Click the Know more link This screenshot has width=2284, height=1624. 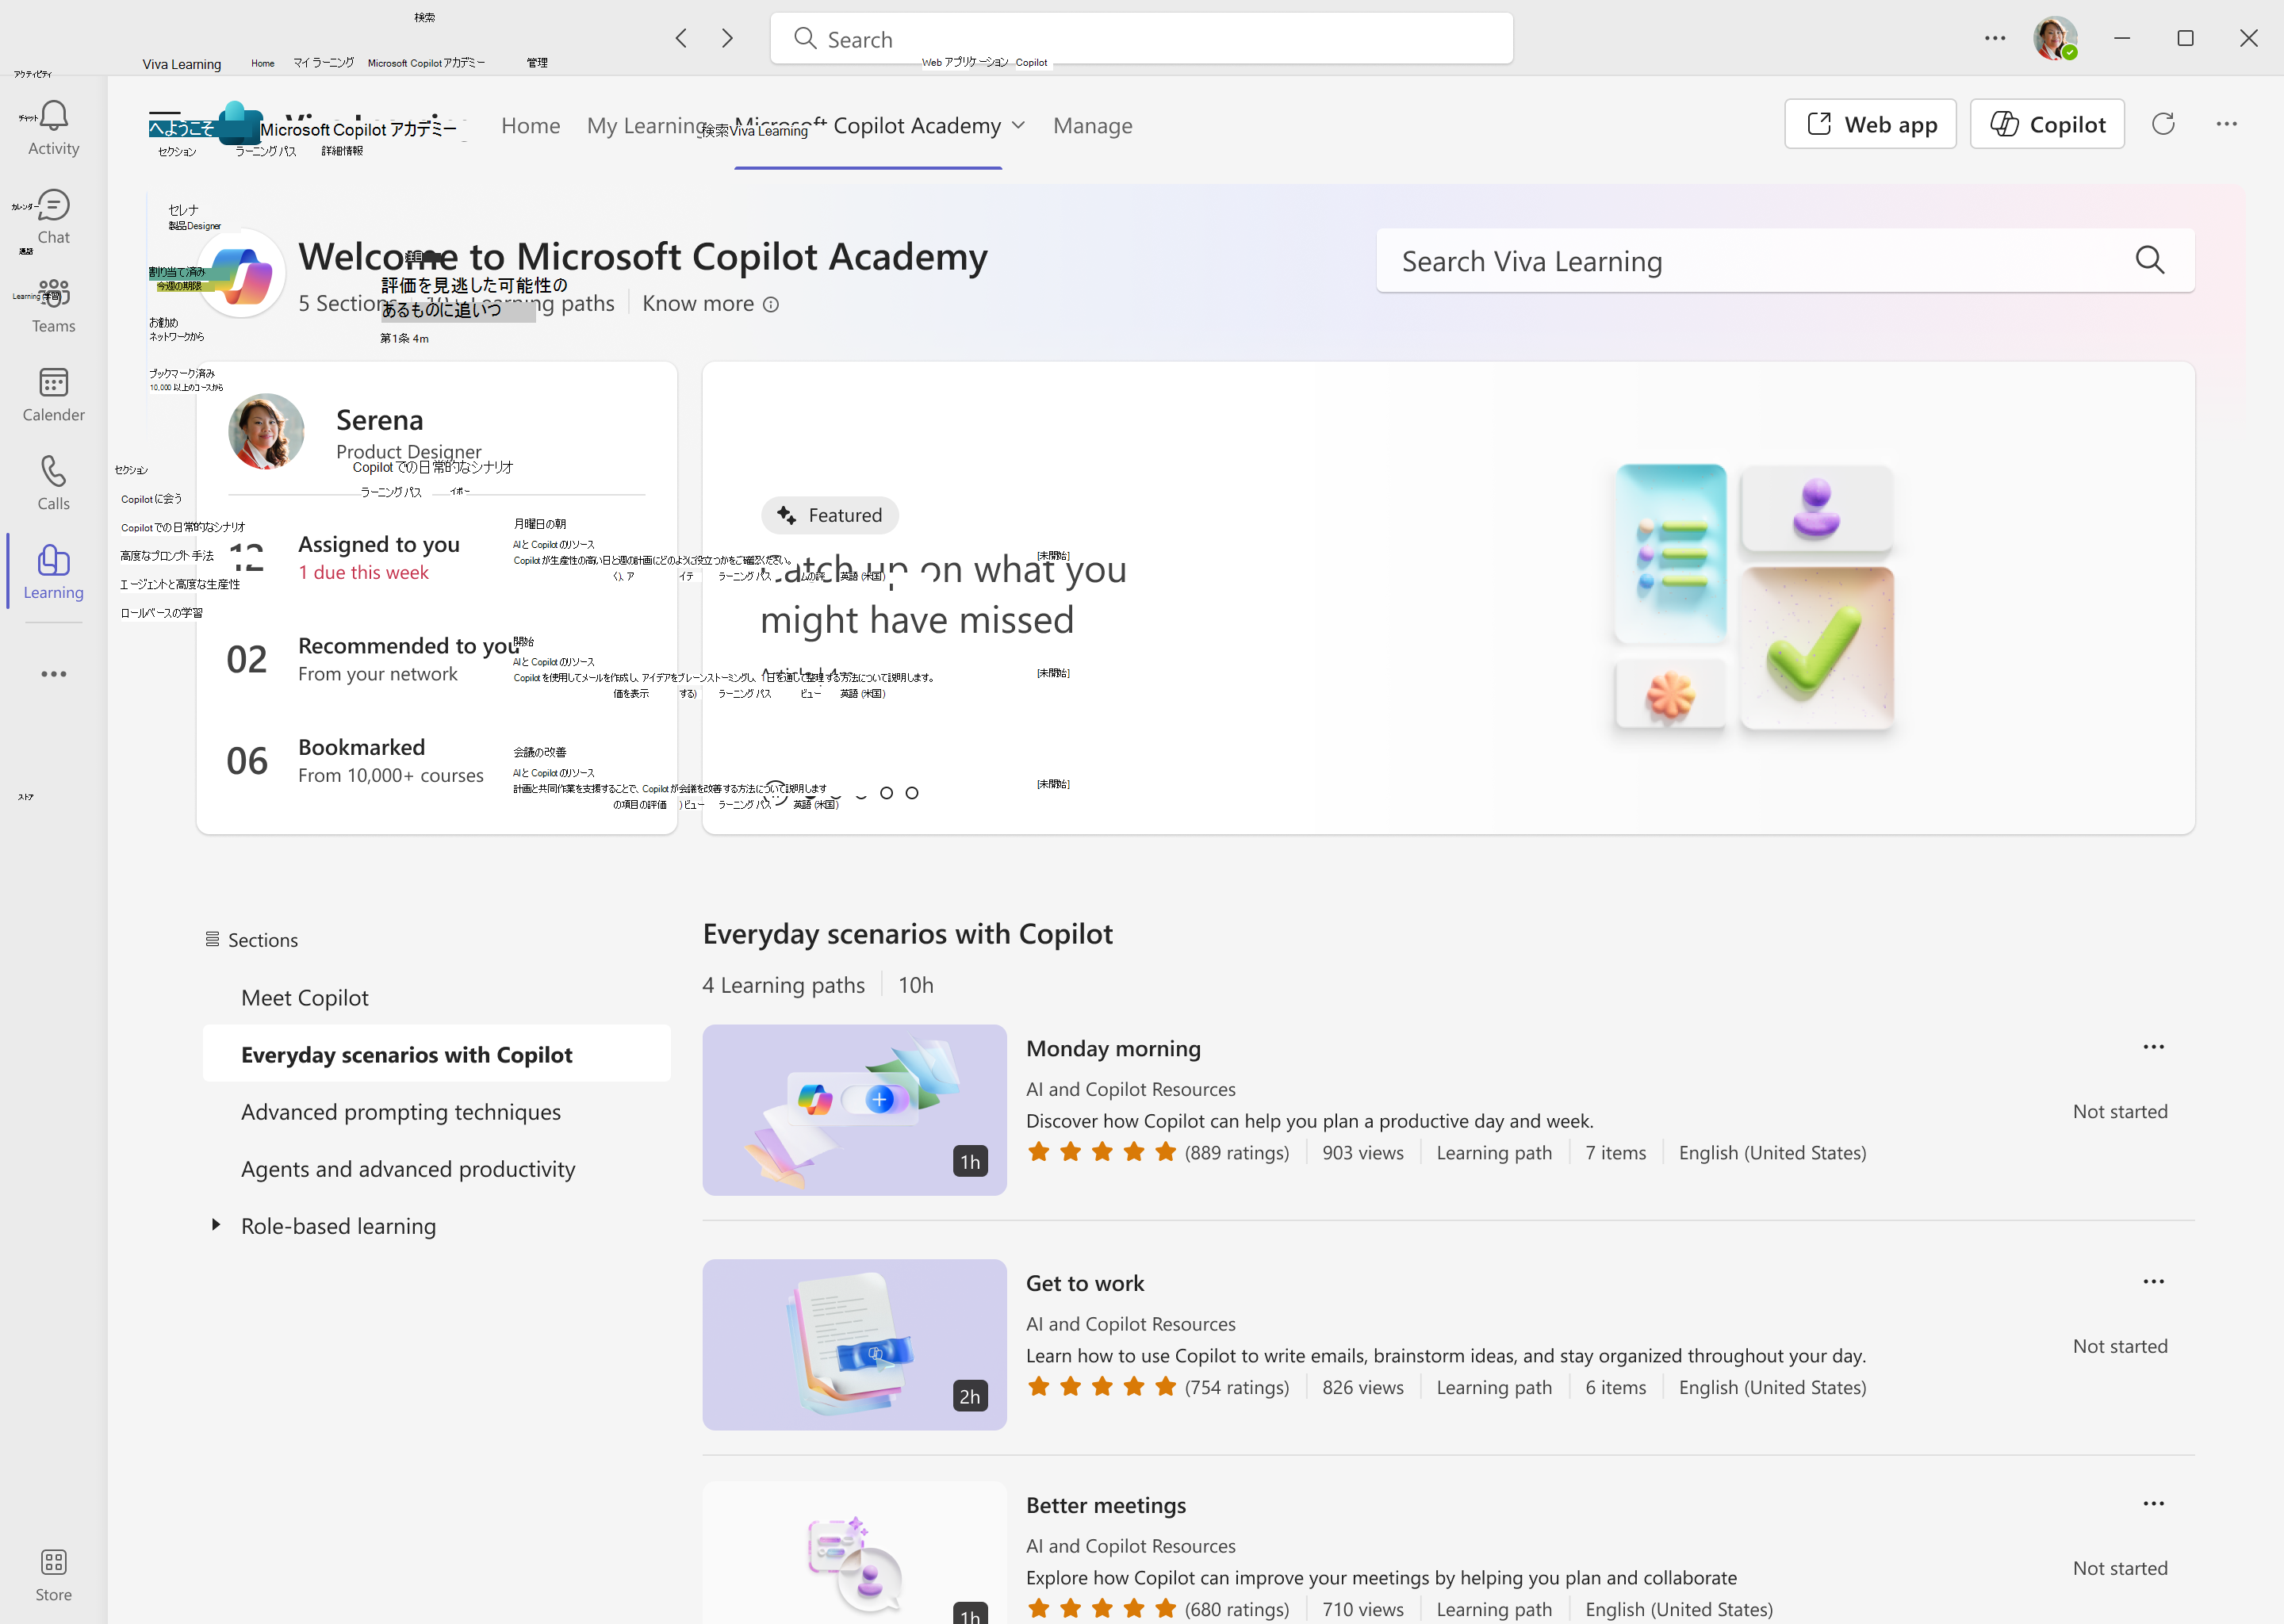click(x=697, y=303)
